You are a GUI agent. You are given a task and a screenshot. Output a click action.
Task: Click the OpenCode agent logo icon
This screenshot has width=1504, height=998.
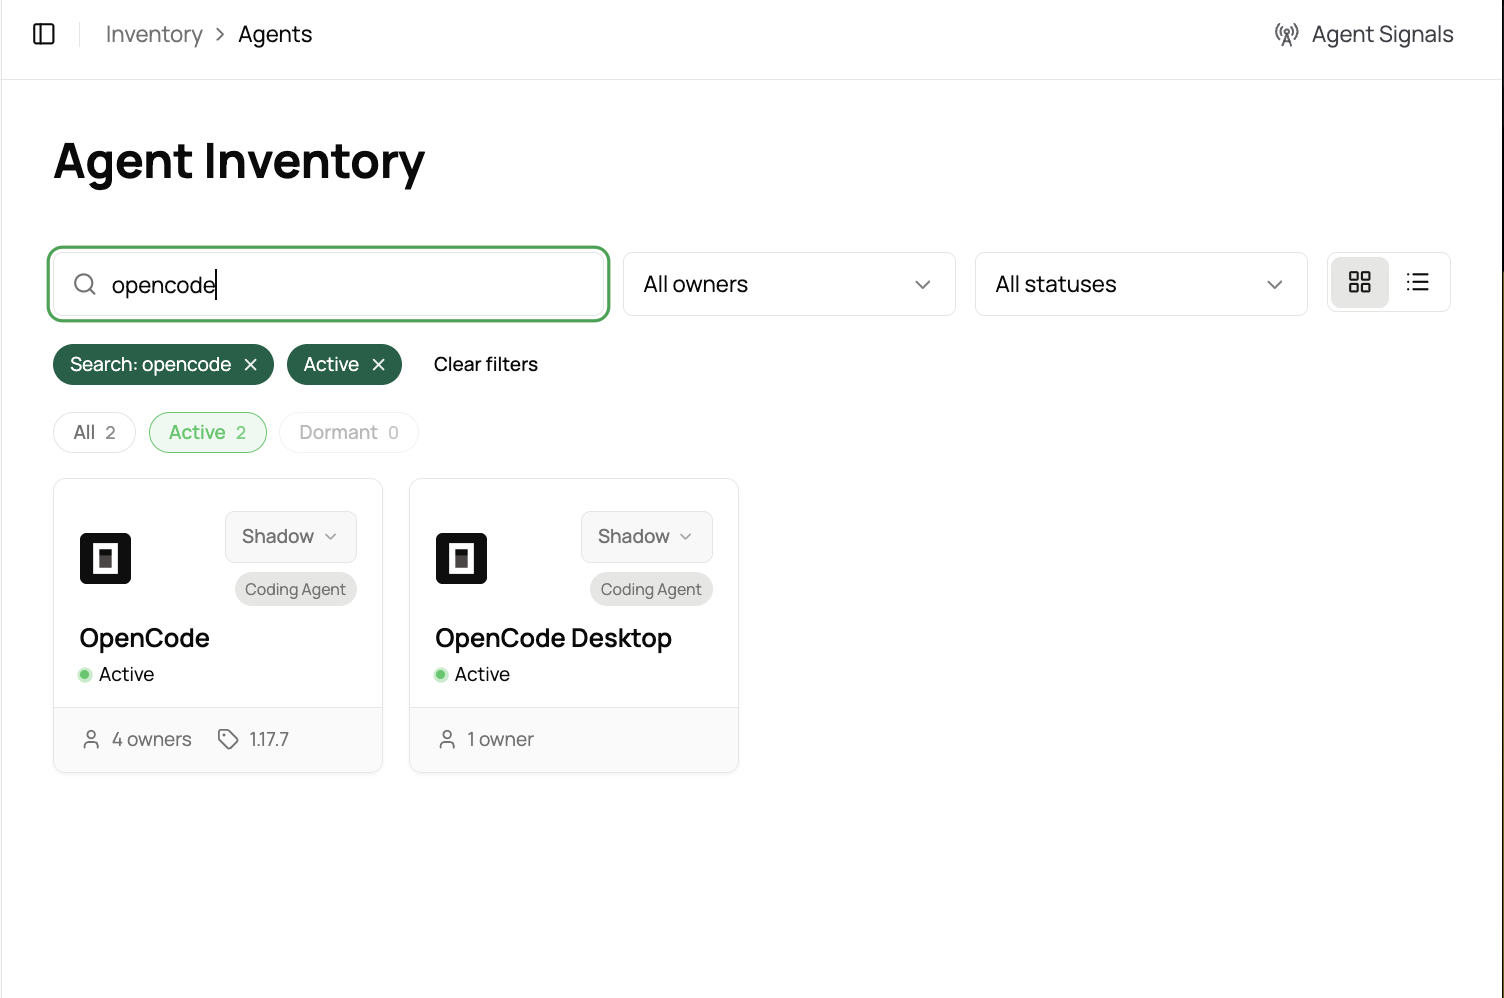point(106,558)
